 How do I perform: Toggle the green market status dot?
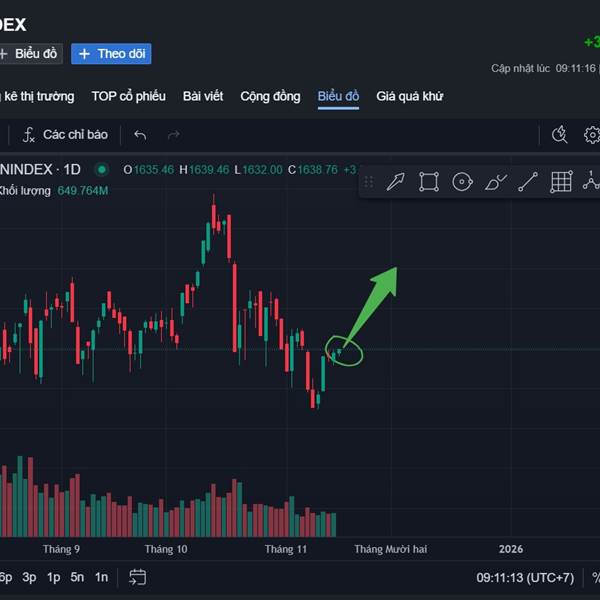[101, 169]
